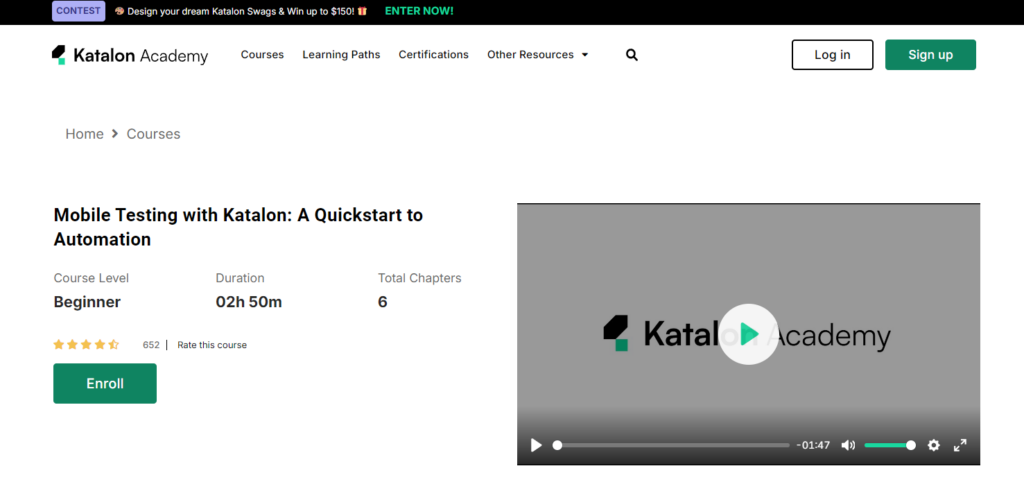Click the Beginner course level value

click(x=87, y=302)
